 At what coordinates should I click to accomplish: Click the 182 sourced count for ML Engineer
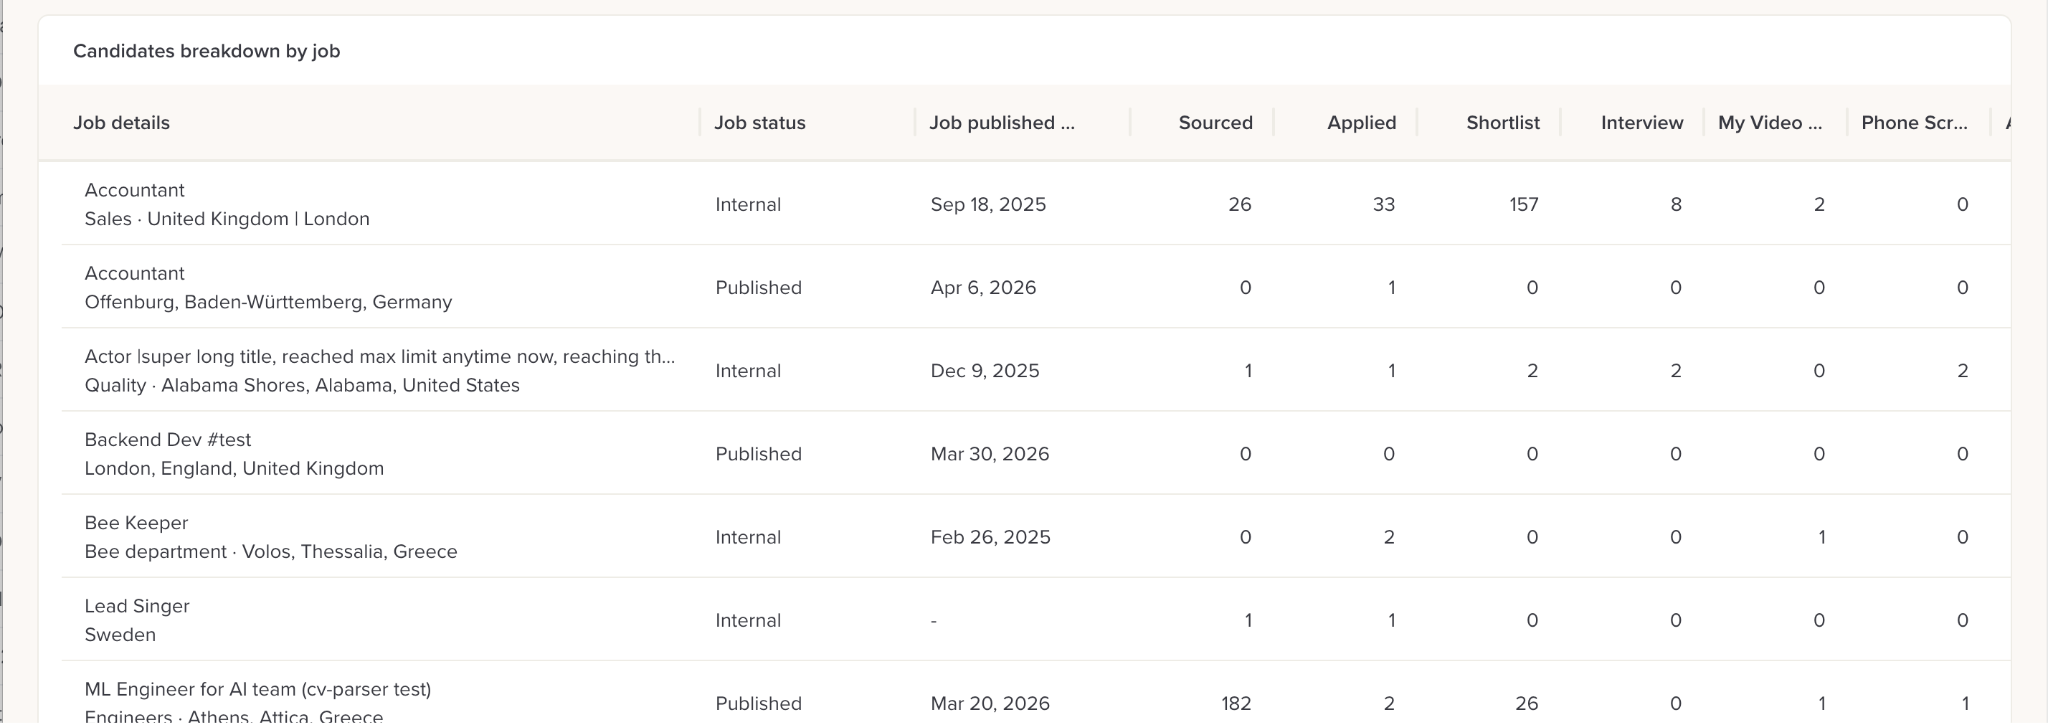tap(1236, 704)
